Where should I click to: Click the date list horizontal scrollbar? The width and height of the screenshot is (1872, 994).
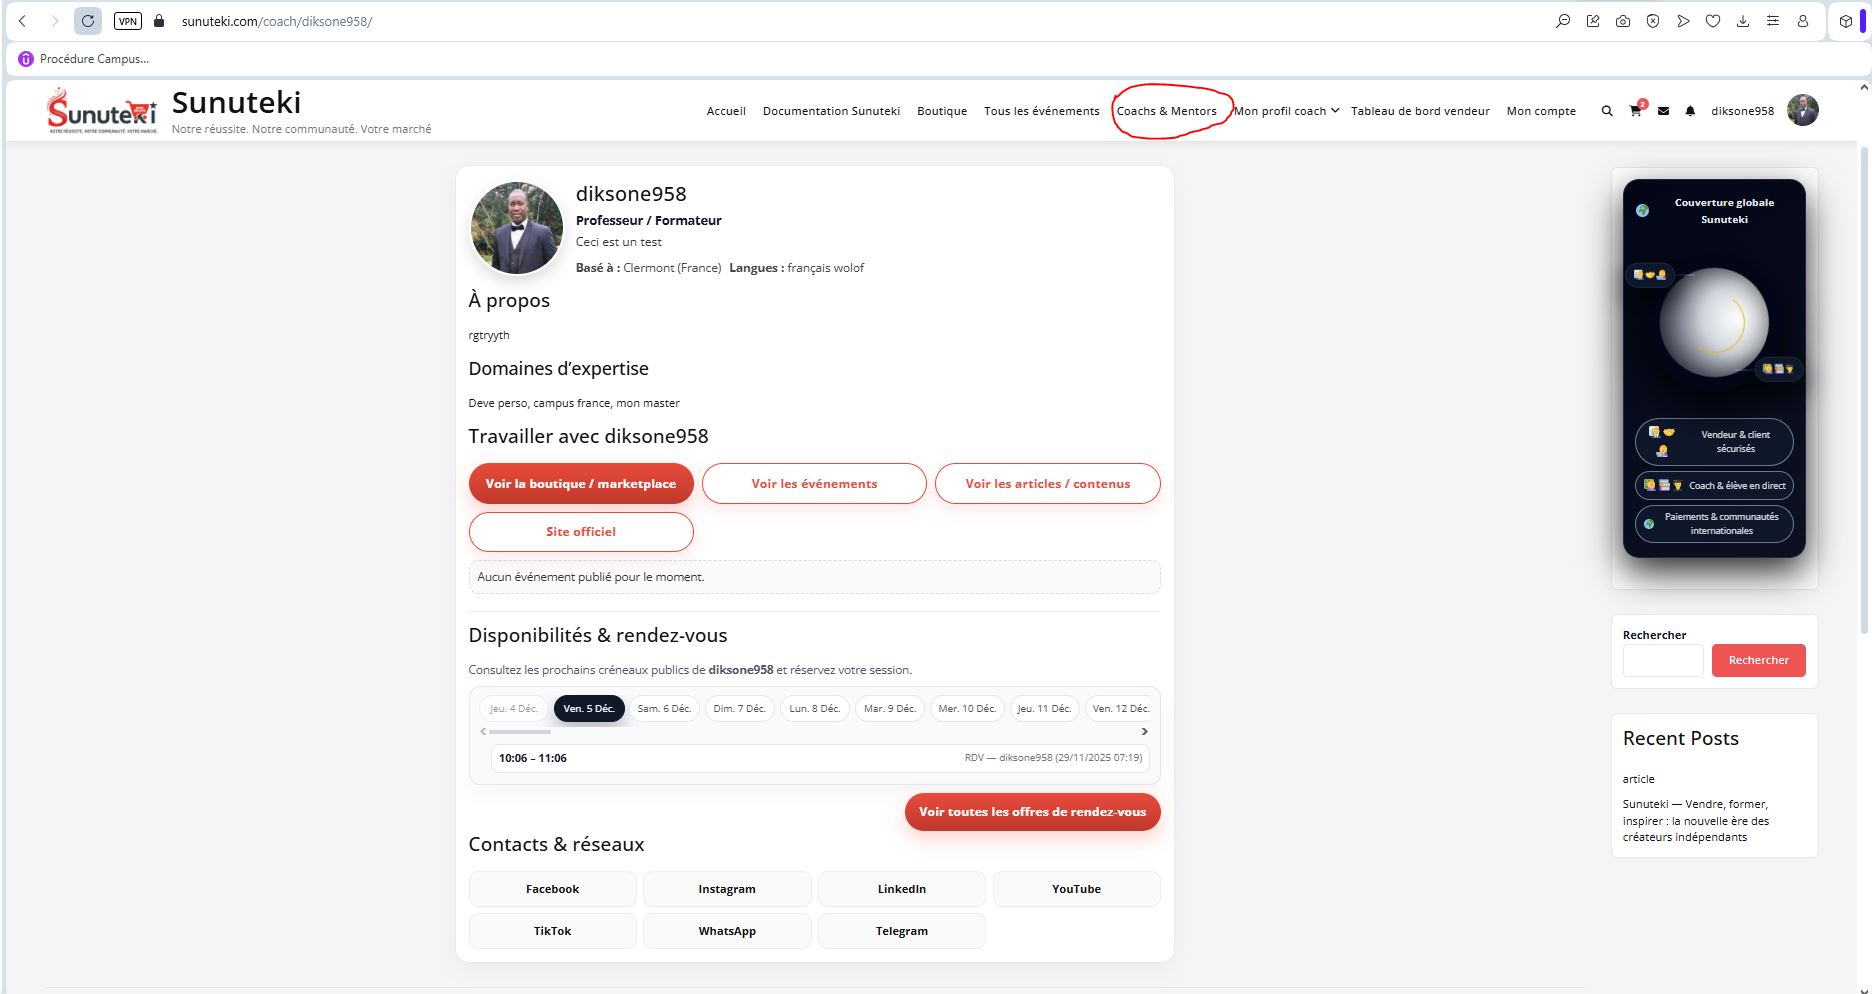tap(520, 731)
